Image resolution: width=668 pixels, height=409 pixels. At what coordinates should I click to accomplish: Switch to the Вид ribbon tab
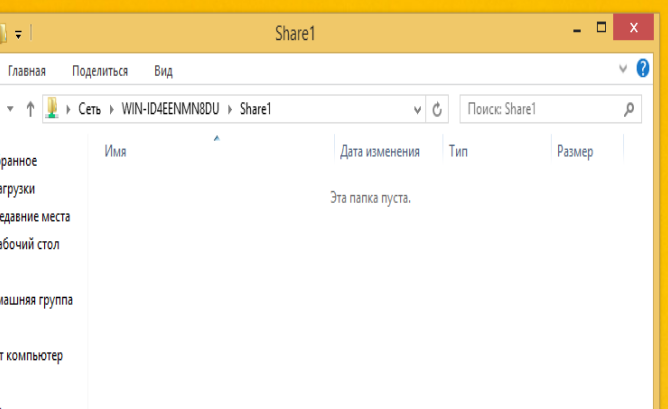163,71
